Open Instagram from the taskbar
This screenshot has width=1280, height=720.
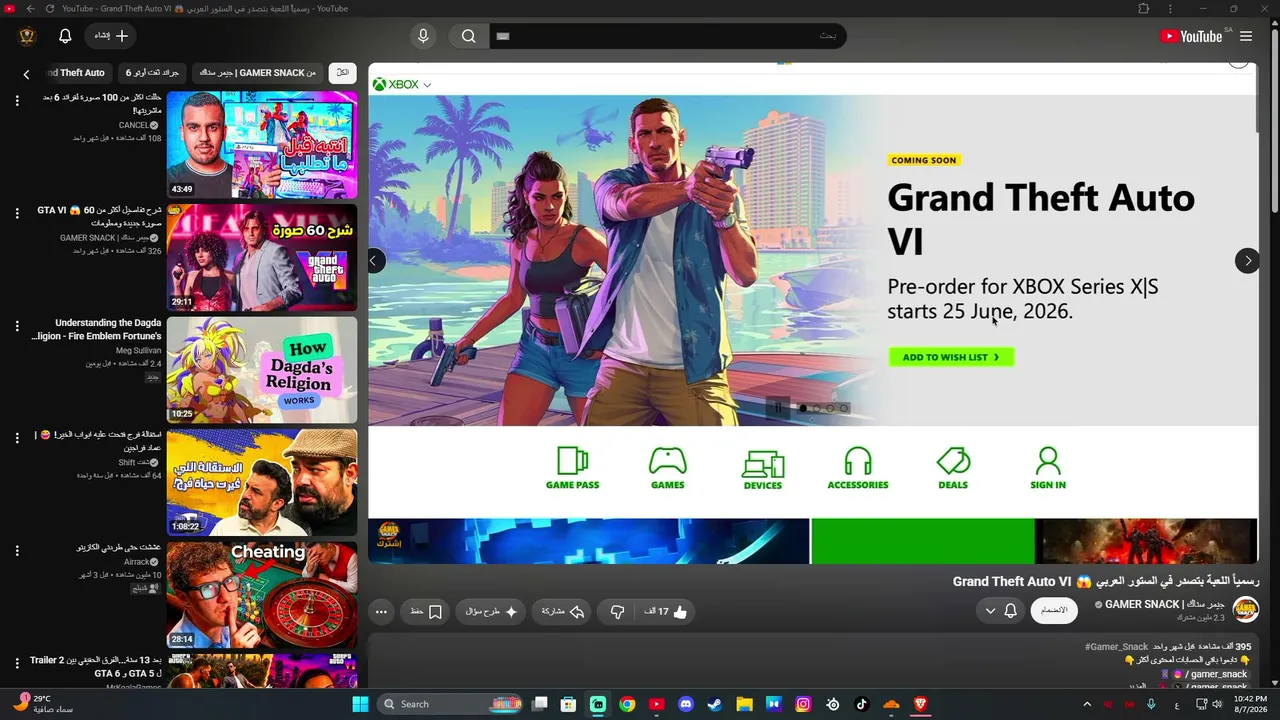coord(803,704)
